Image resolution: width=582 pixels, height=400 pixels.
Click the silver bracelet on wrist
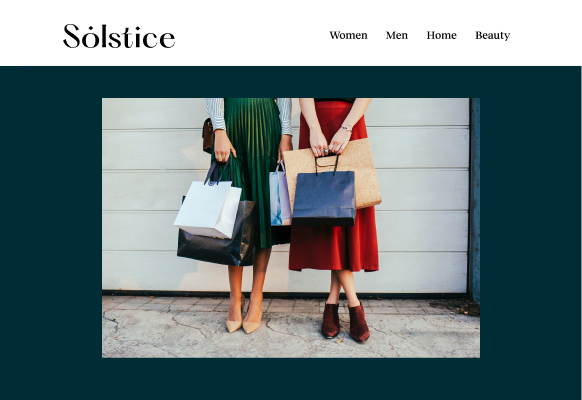(x=346, y=128)
